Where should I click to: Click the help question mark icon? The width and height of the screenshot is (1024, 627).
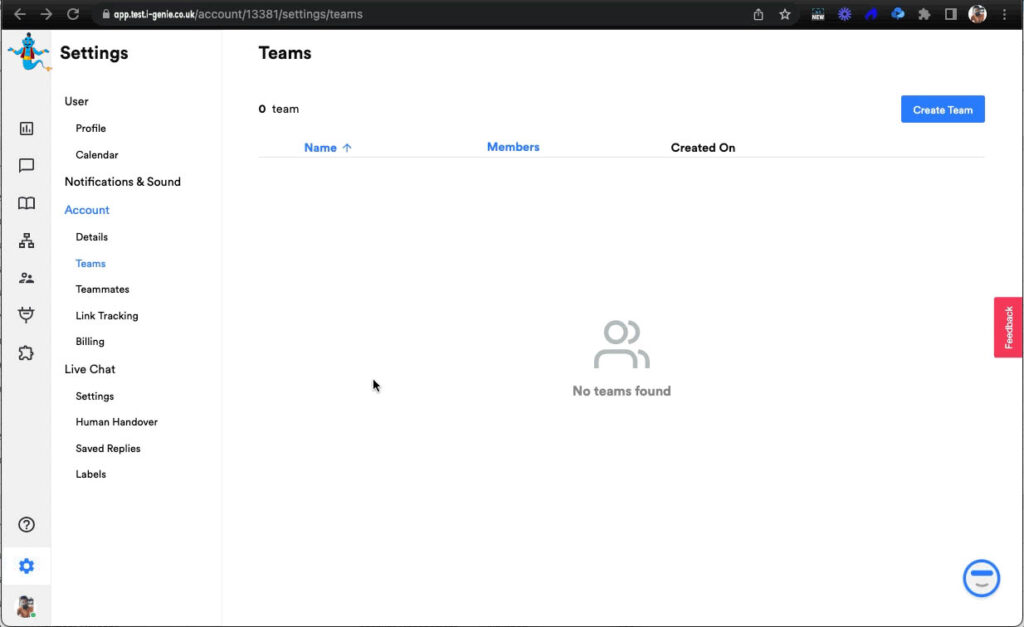[26, 524]
